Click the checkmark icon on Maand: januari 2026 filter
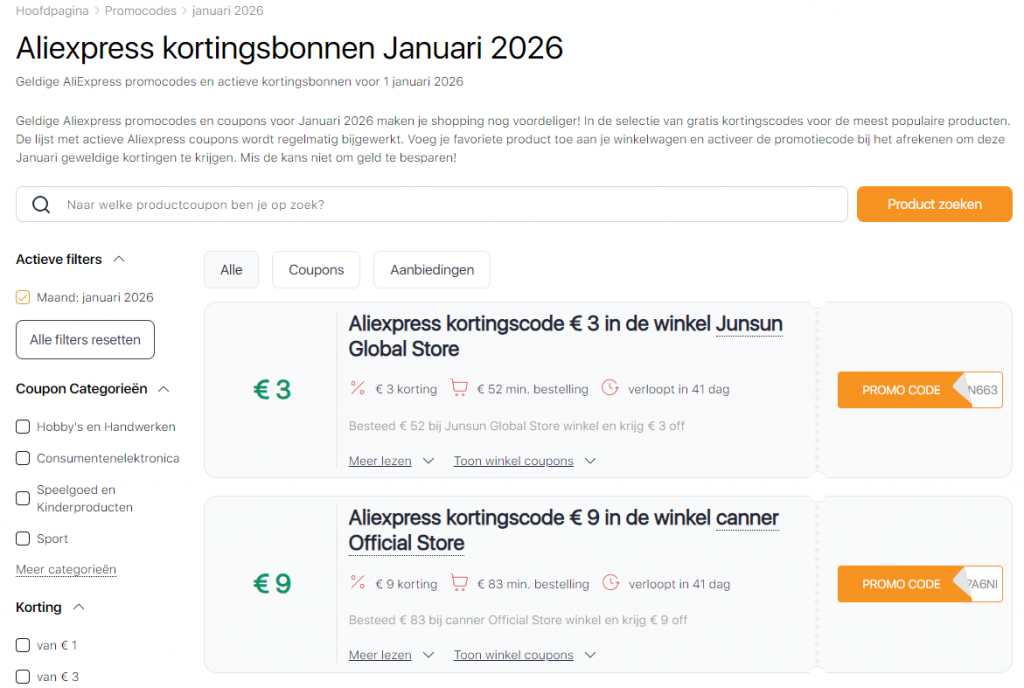 [21, 297]
